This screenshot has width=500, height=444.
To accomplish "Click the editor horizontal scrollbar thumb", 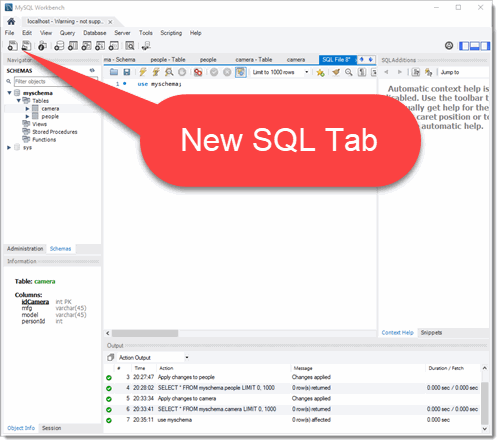I will [x=145, y=333].
